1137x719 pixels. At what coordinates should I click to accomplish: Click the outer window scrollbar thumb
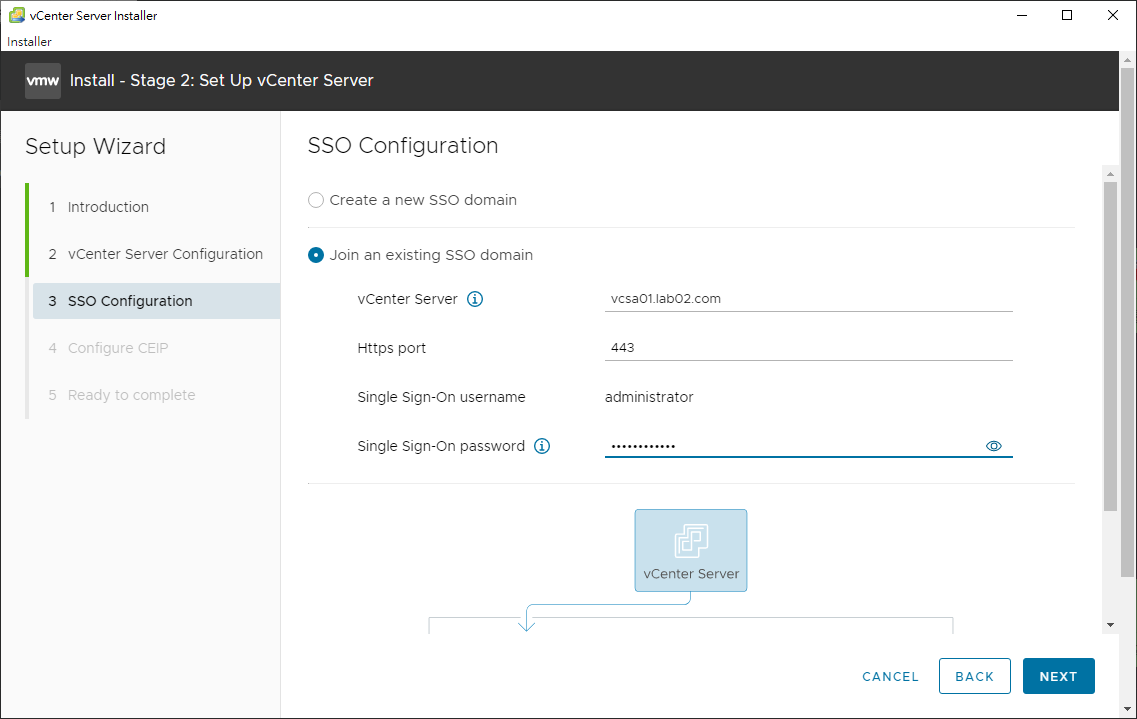tap(1127, 323)
